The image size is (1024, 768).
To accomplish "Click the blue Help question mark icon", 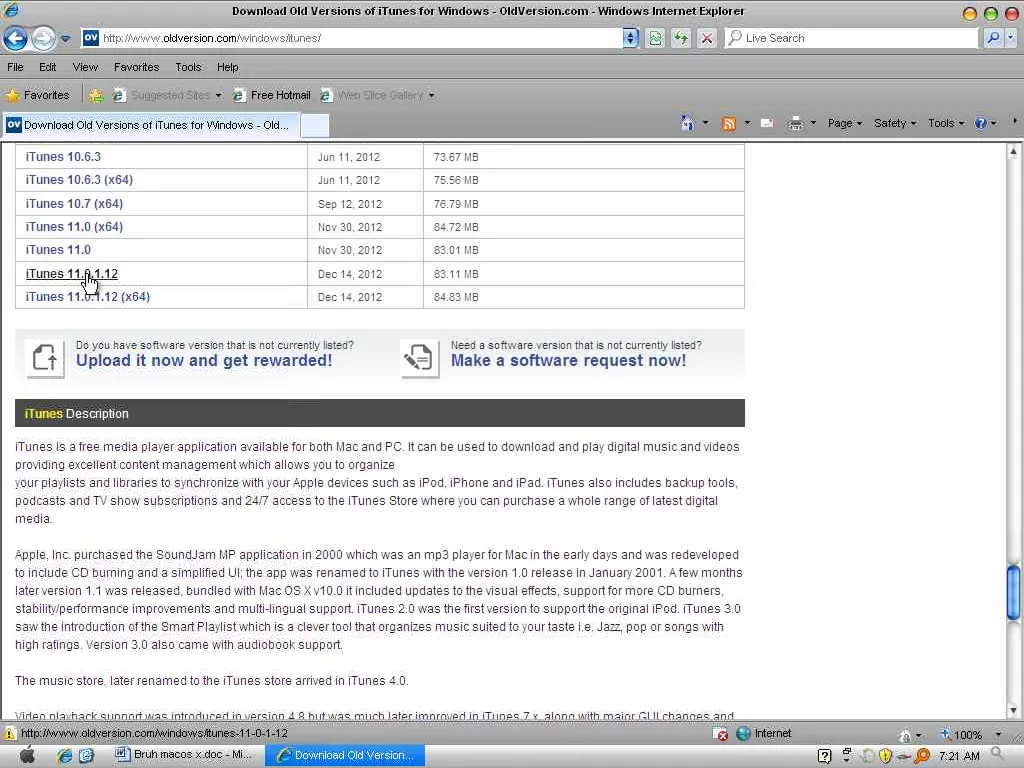I will (x=980, y=123).
